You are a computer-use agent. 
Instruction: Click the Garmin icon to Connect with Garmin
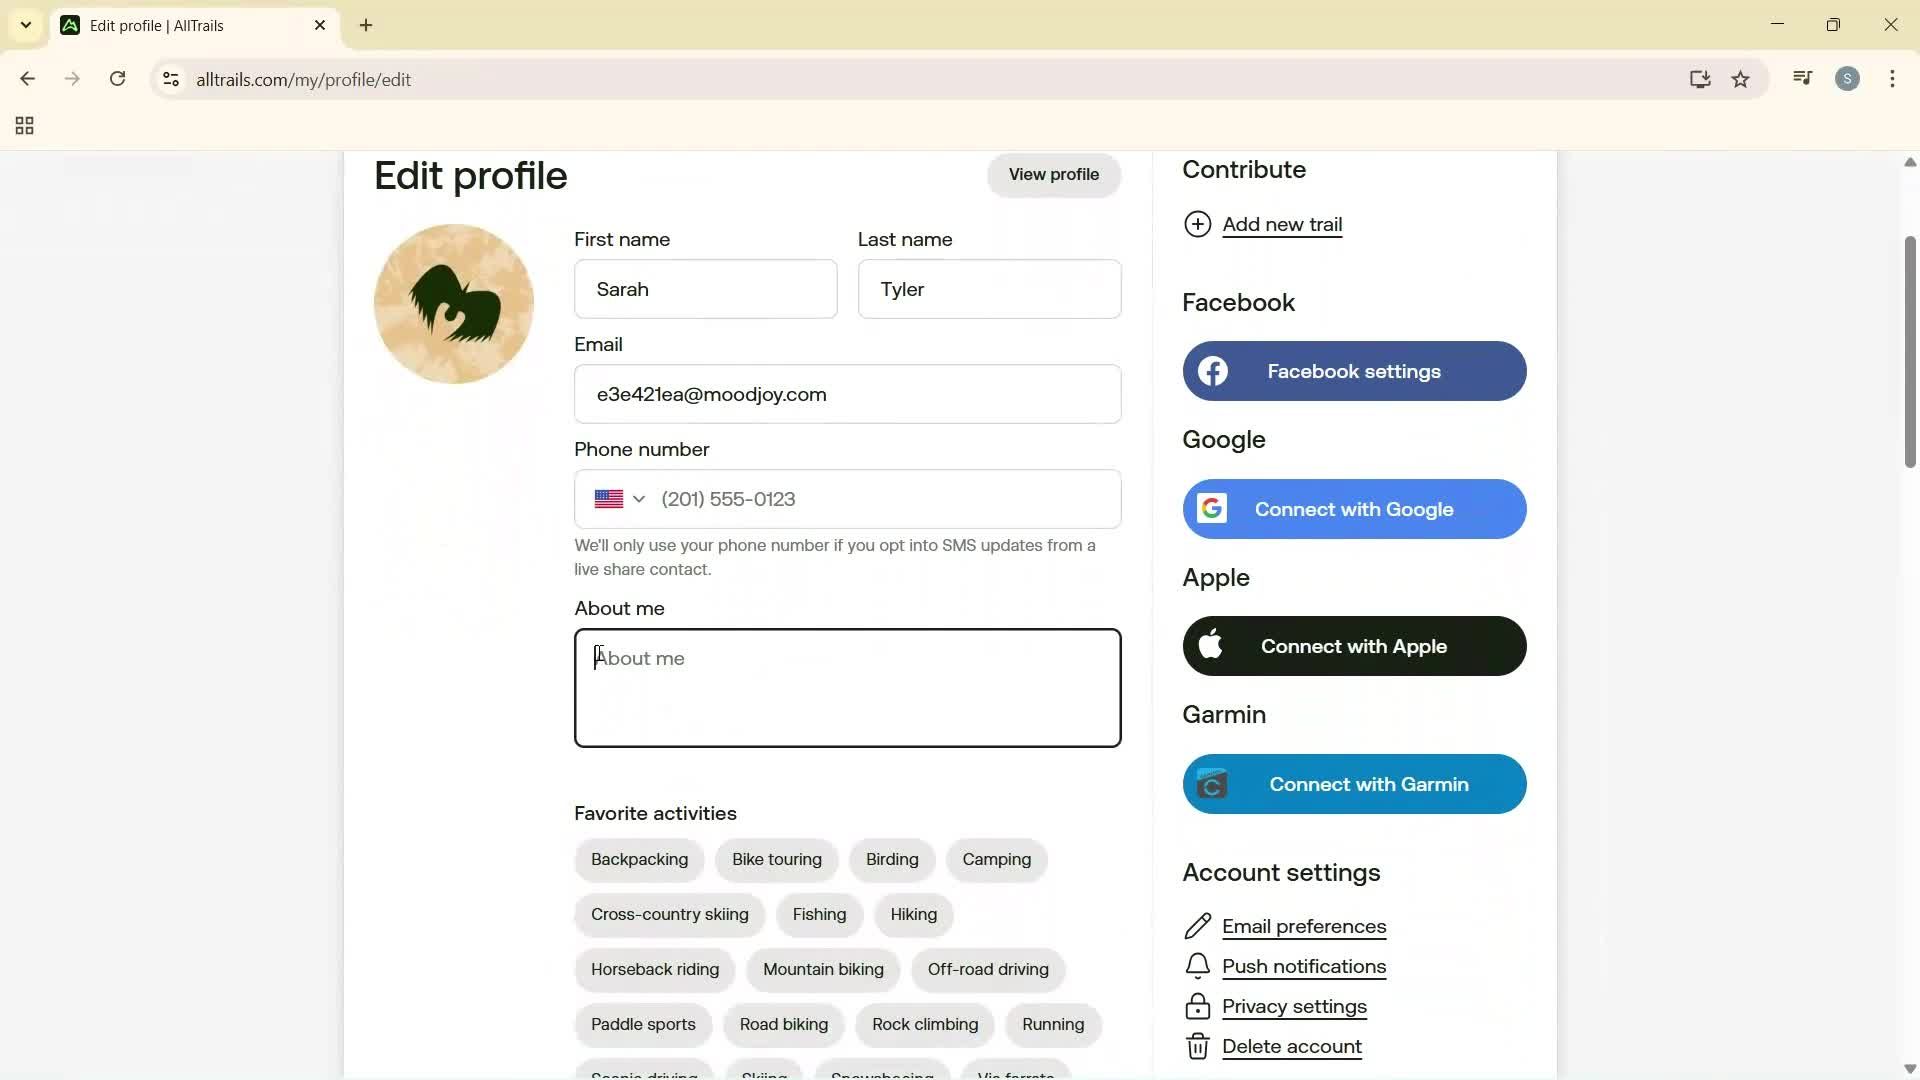tap(1213, 784)
